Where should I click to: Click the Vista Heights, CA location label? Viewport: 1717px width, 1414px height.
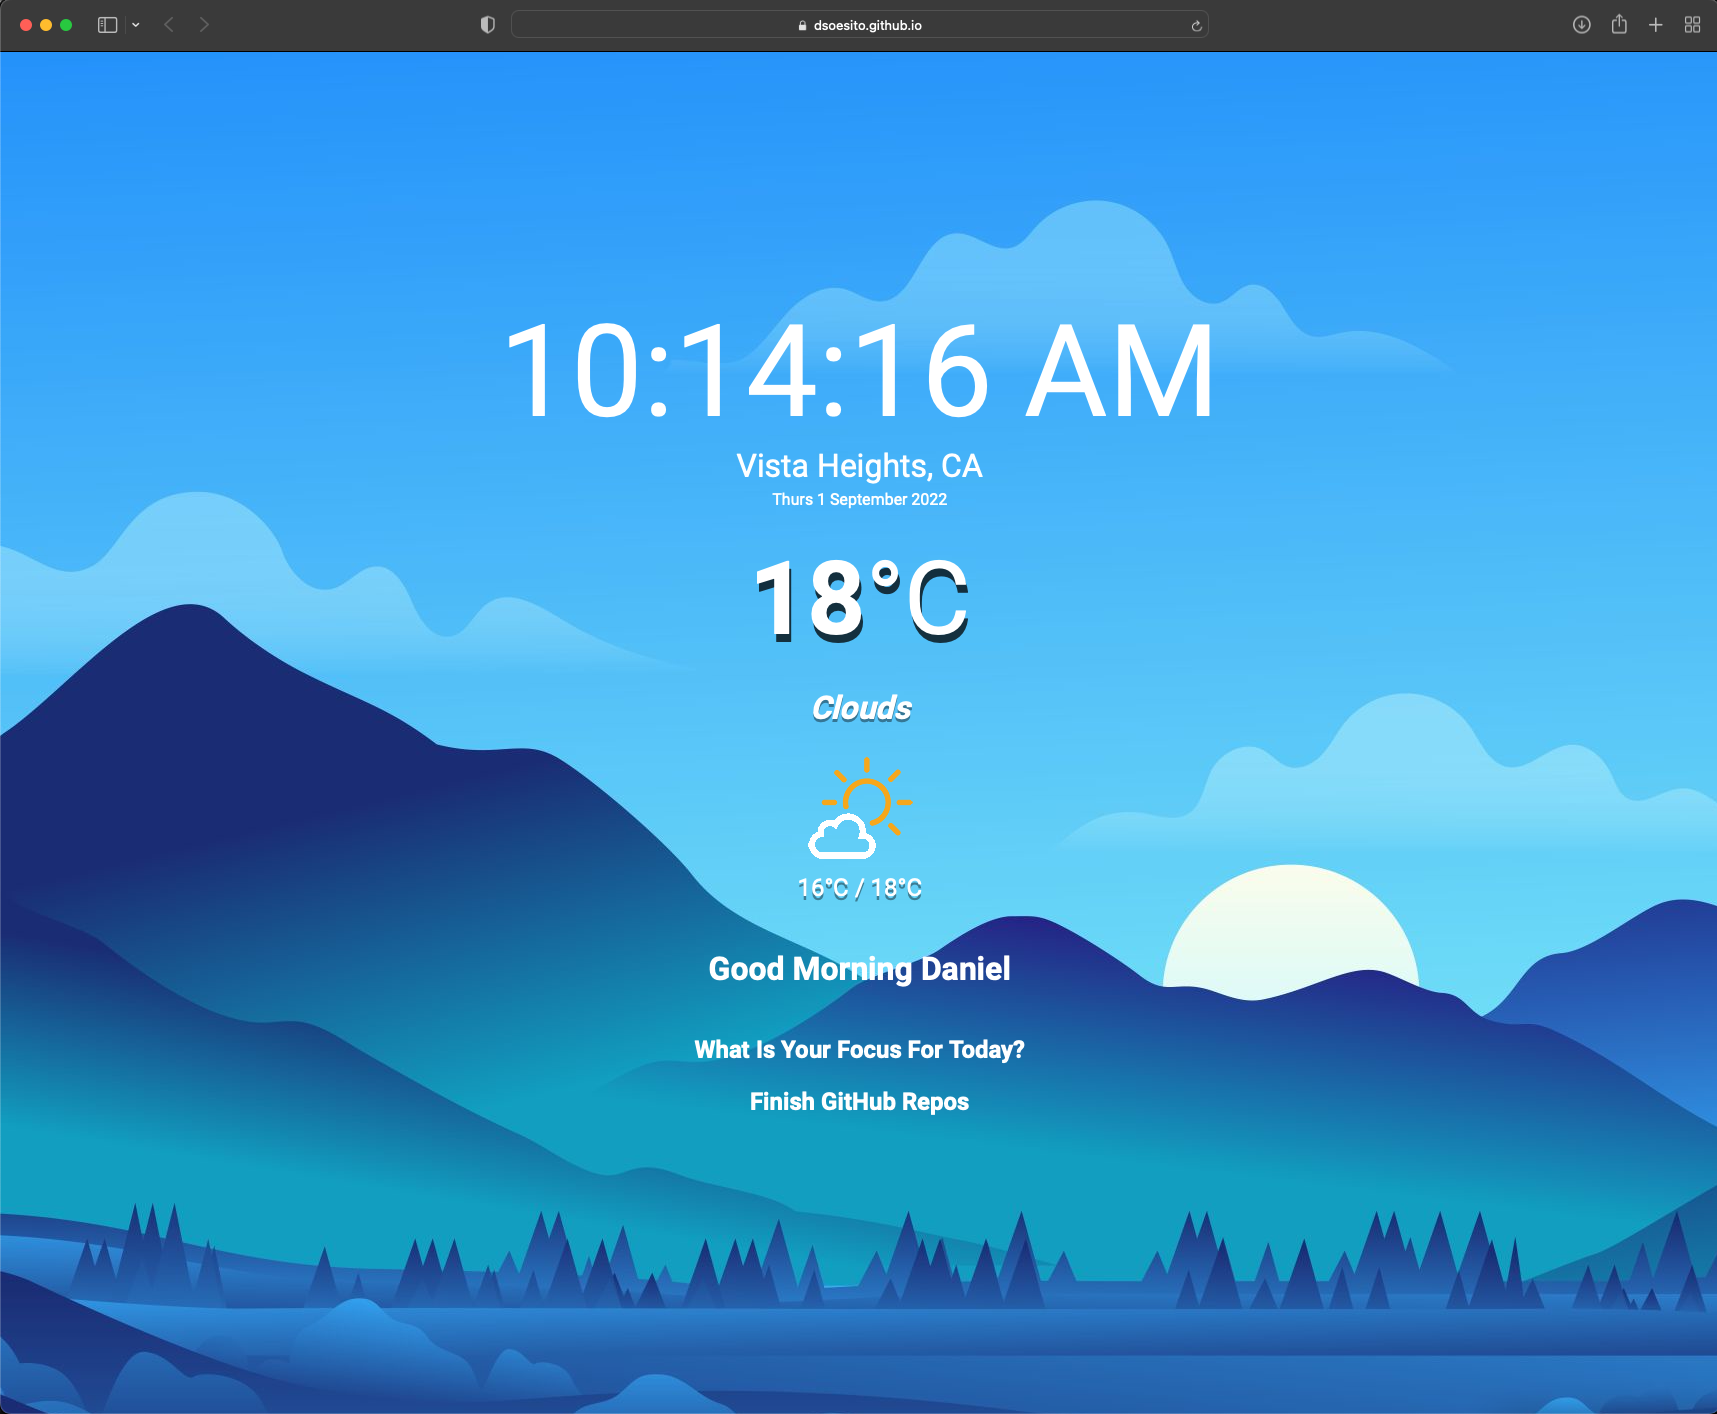(859, 465)
